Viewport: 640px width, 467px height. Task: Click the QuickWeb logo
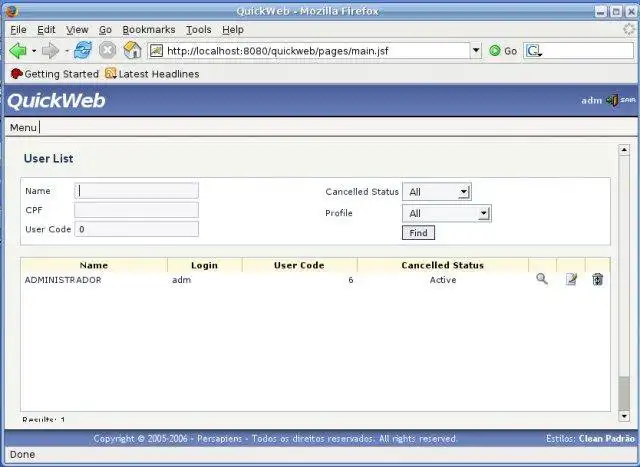[x=56, y=100]
